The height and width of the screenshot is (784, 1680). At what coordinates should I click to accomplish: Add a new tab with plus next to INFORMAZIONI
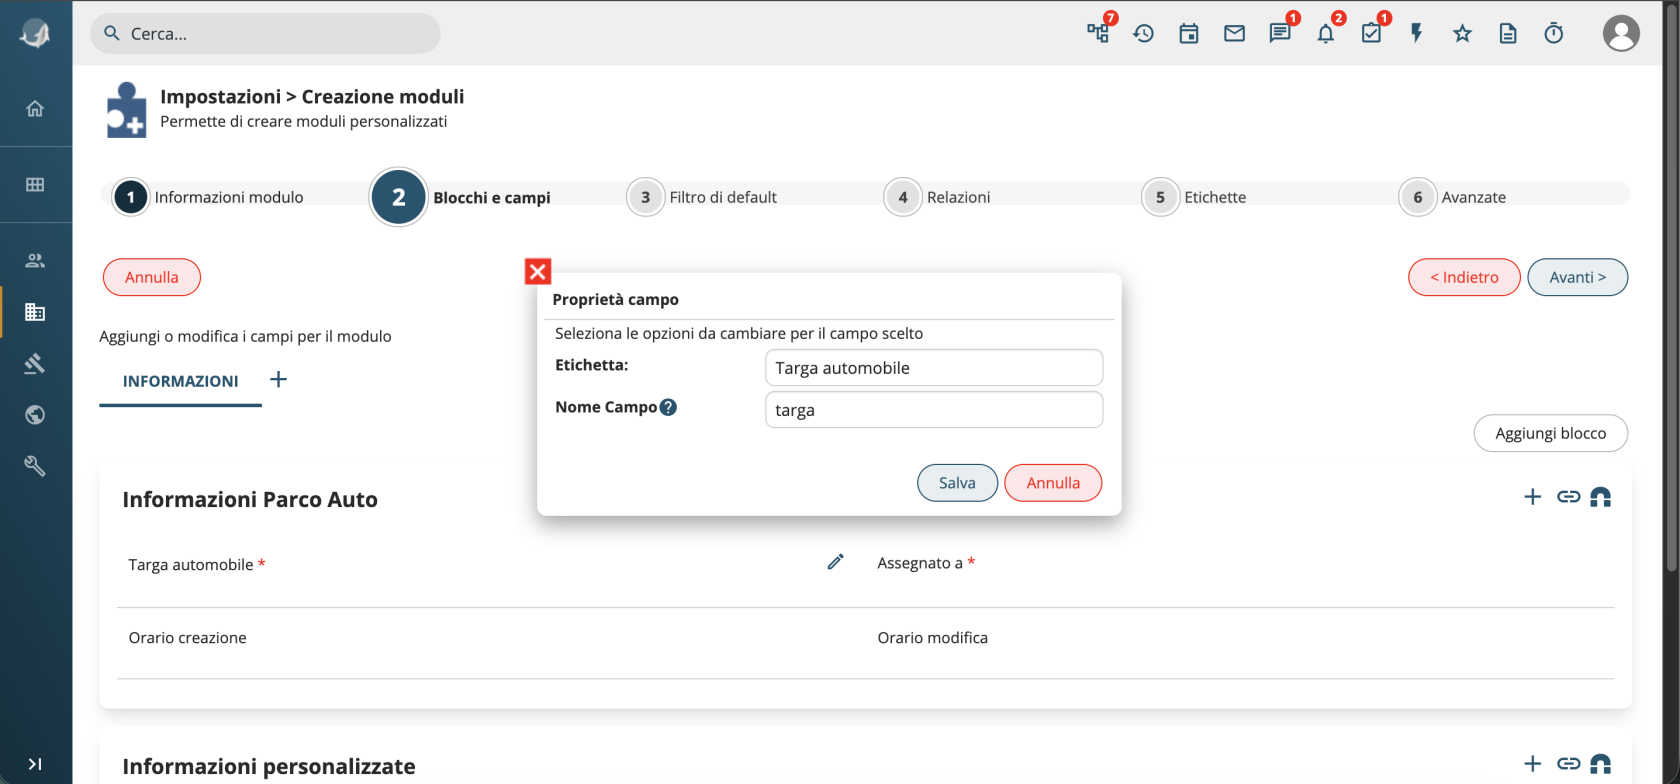pos(278,379)
